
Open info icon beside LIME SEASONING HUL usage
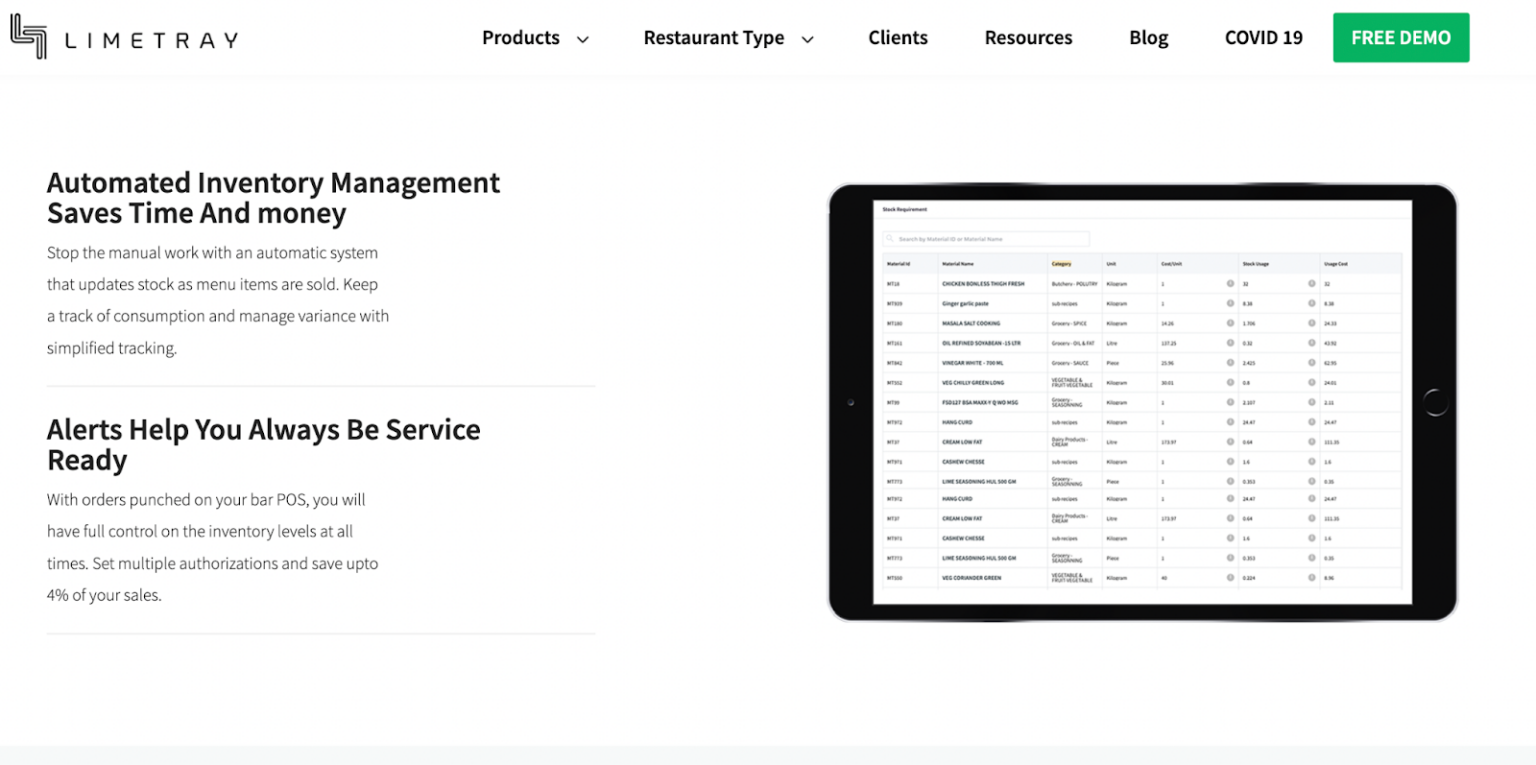pos(1311,481)
